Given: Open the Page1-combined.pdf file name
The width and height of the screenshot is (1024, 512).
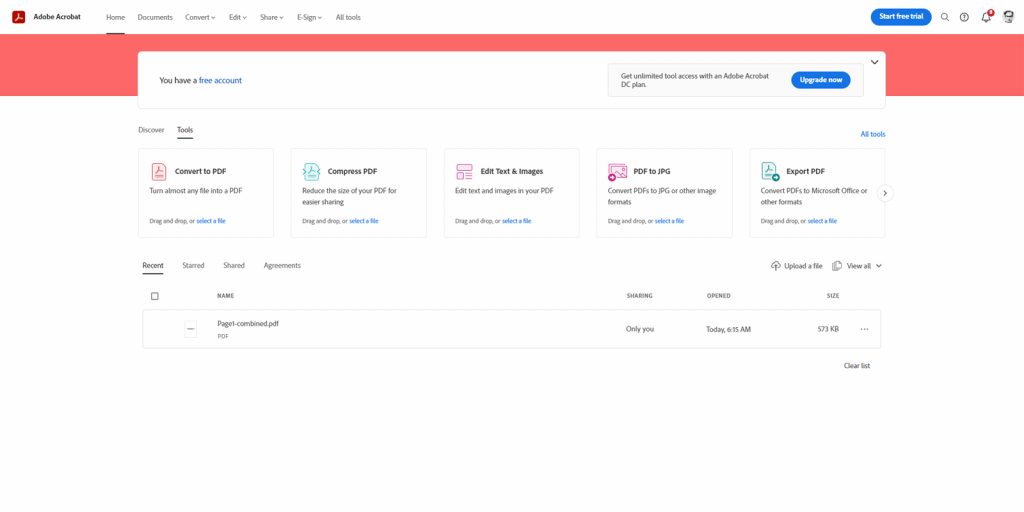Looking at the screenshot, I should (x=248, y=323).
